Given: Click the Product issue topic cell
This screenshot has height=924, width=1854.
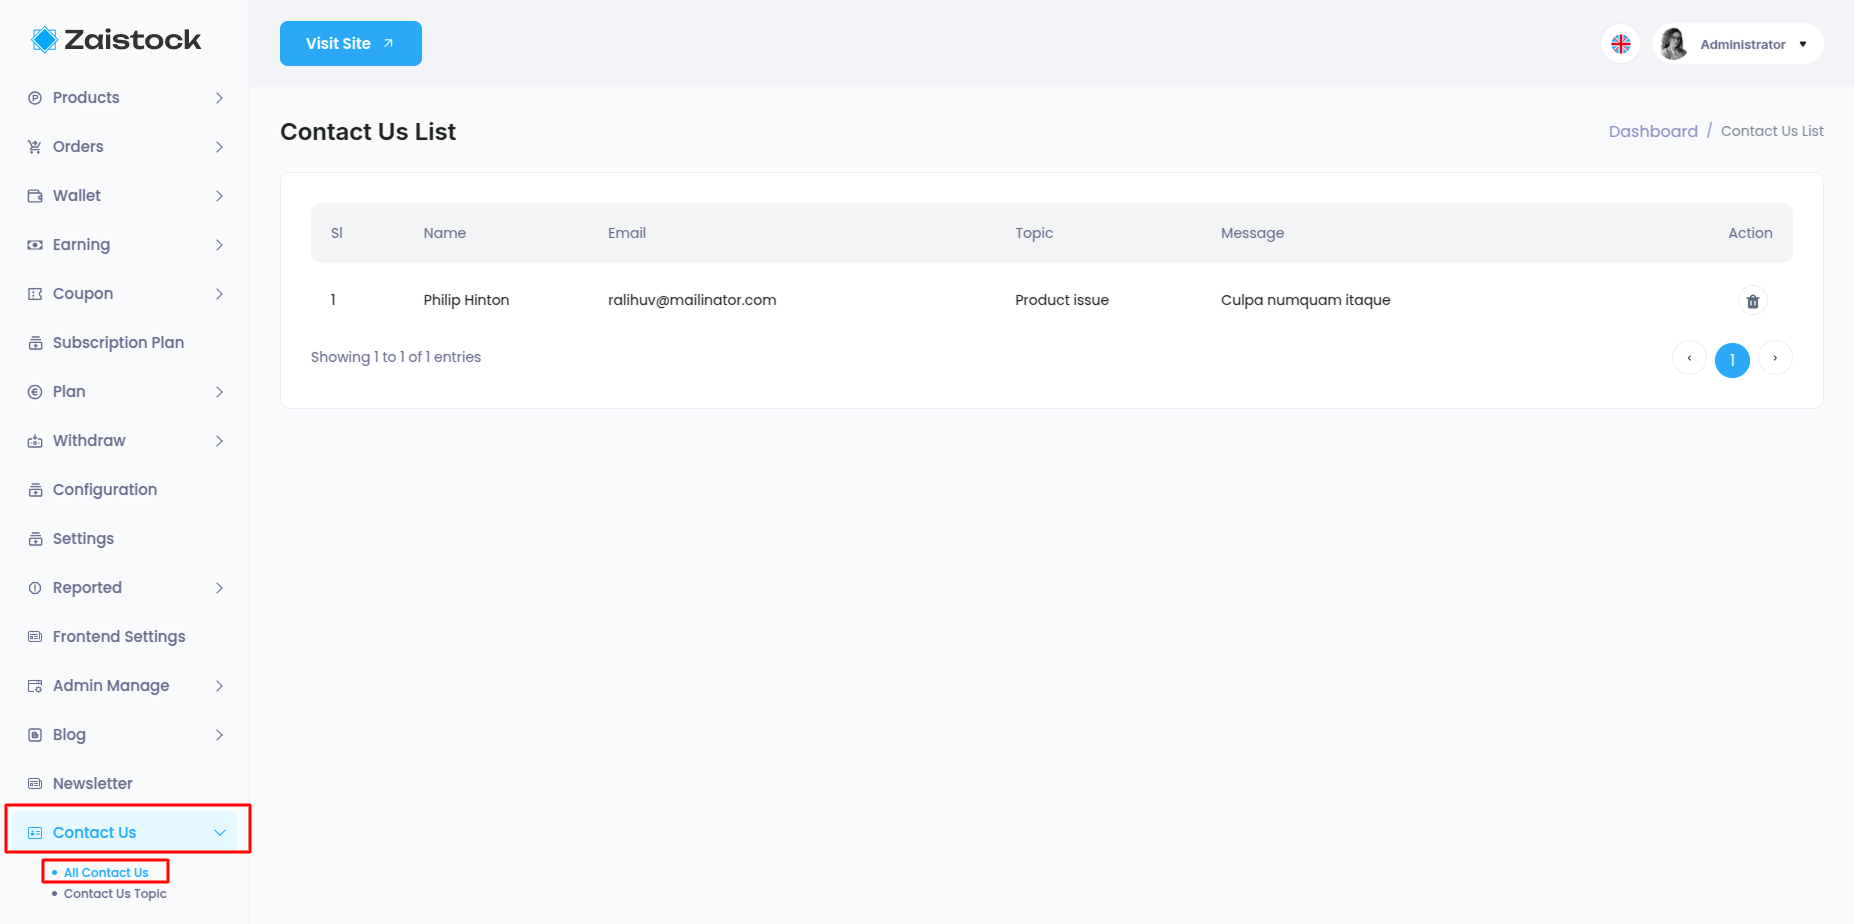Looking at the screenshot, I should [x=1062, y=300].
